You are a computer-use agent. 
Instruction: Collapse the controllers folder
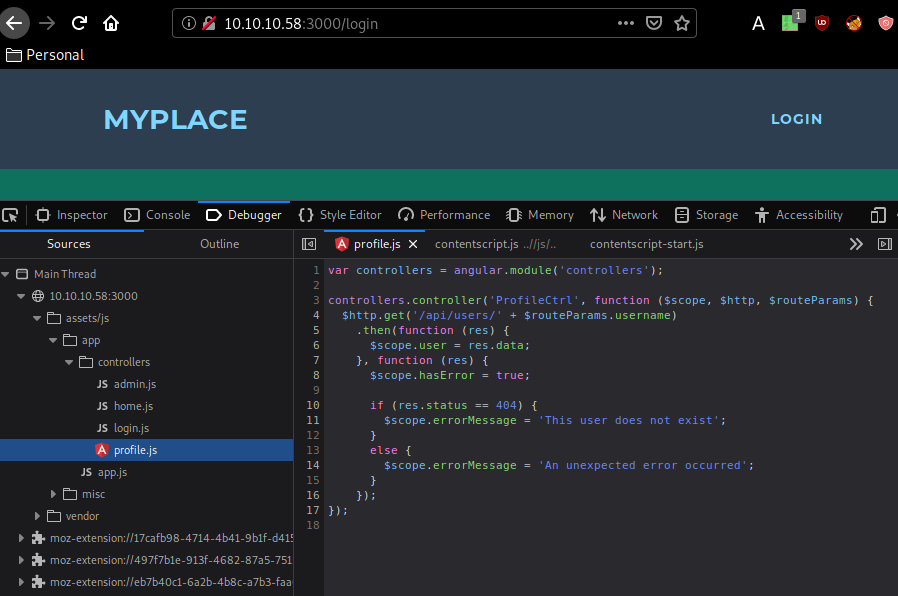click(69, 362)
